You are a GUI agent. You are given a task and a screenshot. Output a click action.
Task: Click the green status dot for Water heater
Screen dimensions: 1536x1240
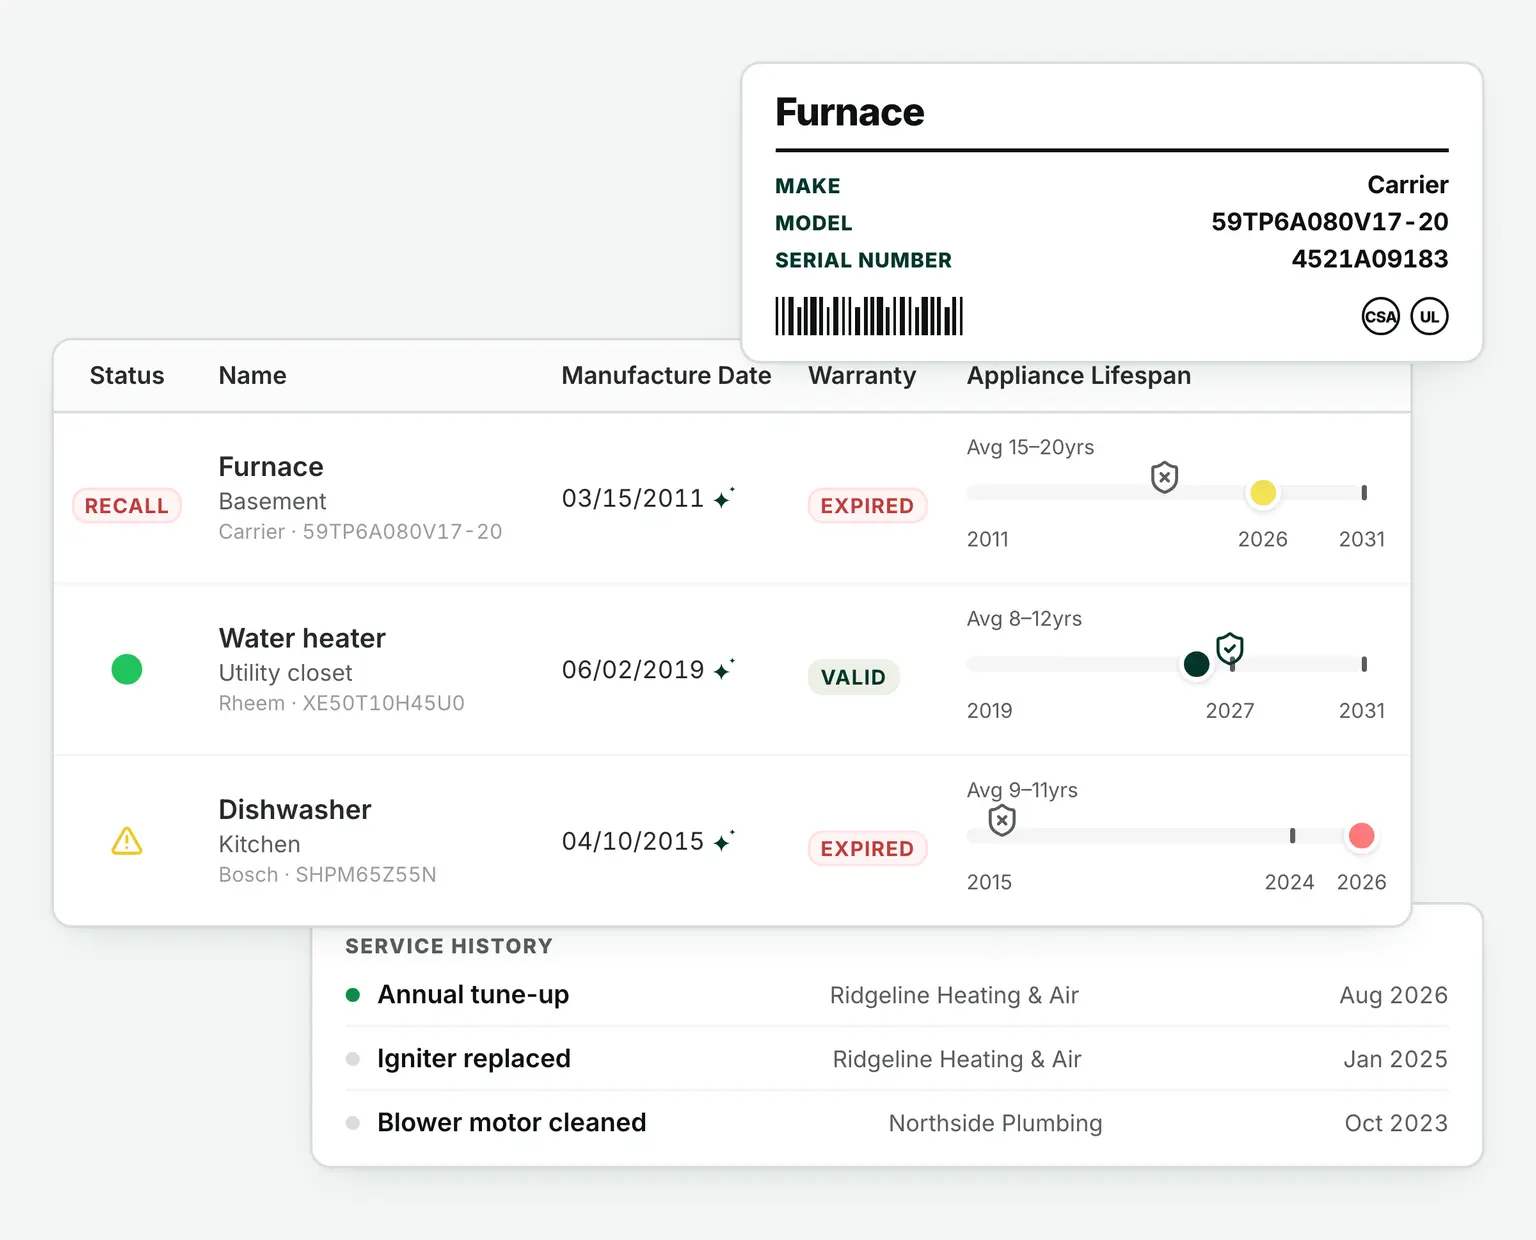(127, 669)
